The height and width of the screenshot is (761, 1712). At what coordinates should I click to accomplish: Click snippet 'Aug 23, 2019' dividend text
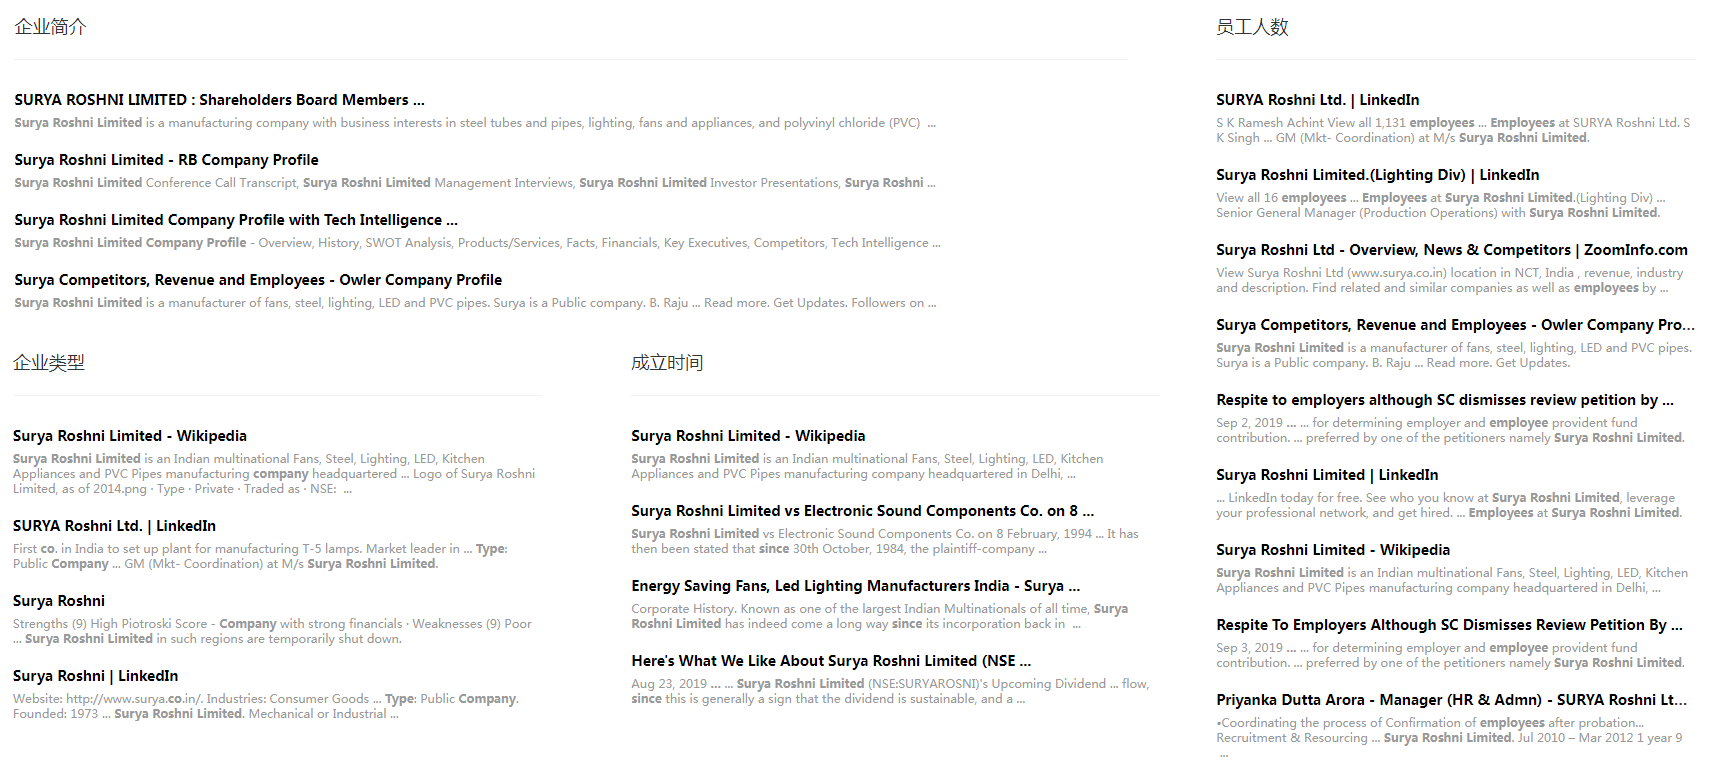(x=890, y=691)
